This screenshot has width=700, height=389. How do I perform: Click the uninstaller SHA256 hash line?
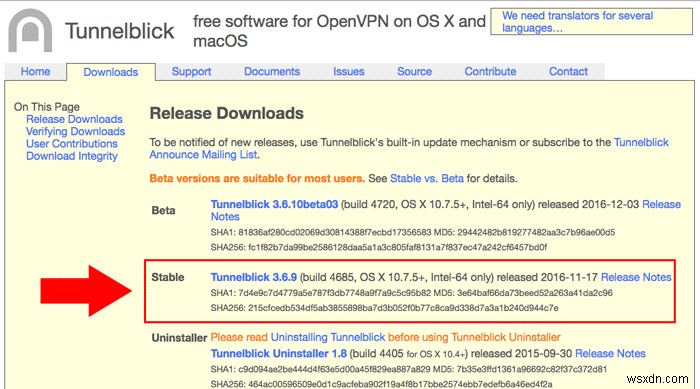click(381, 384)
